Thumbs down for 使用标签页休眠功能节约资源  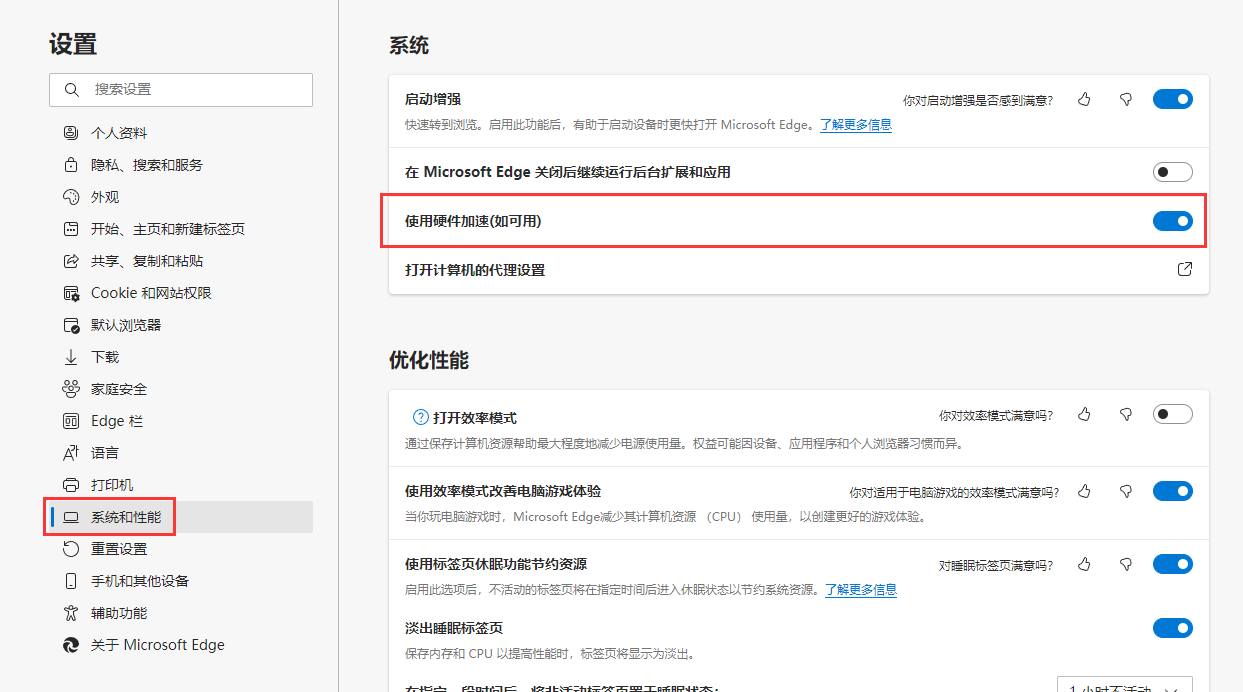tap(1125, 565)
